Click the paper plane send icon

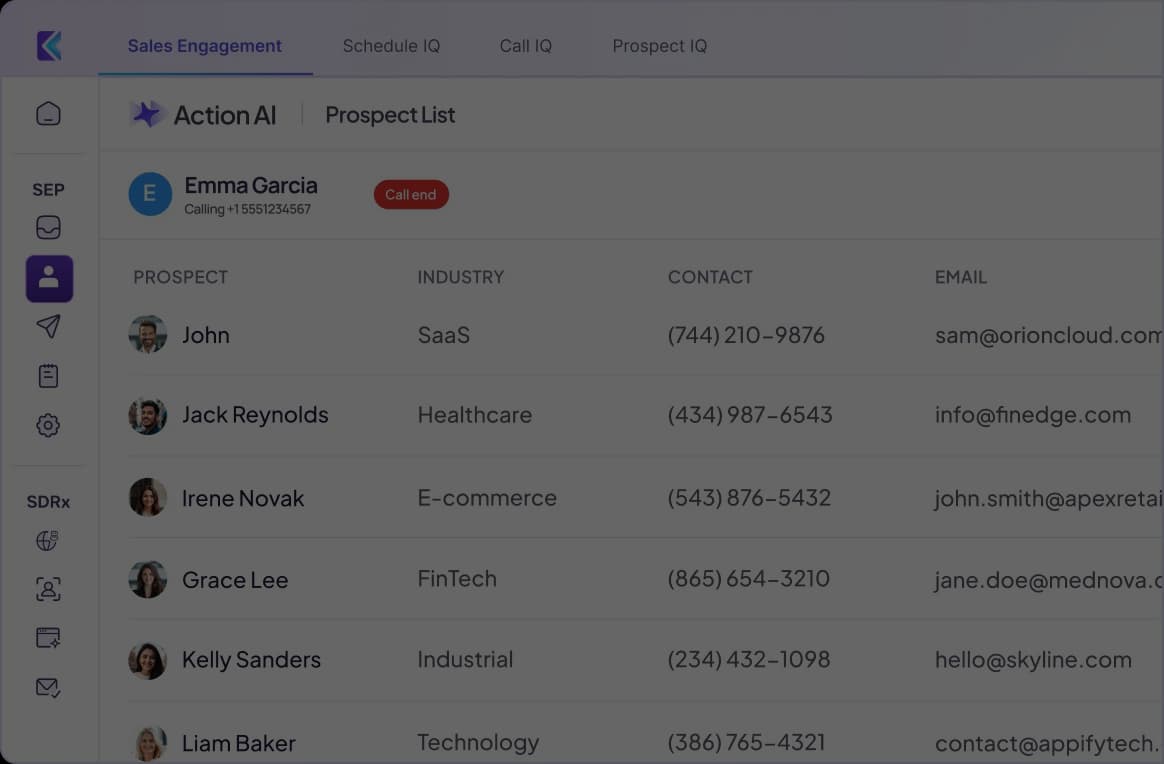click(48, 326)
